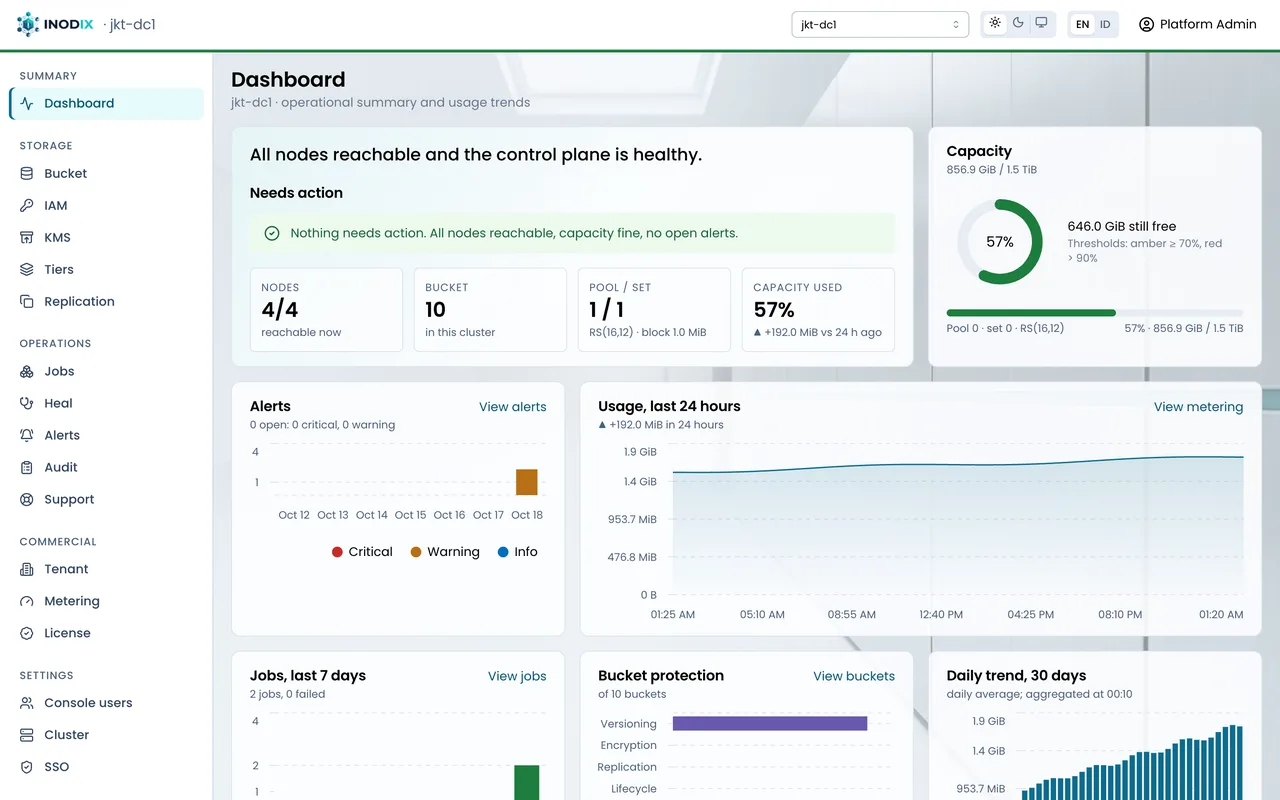The image size is (1280, 800).
Task: Open Console users settings
Action: [106, 703]
